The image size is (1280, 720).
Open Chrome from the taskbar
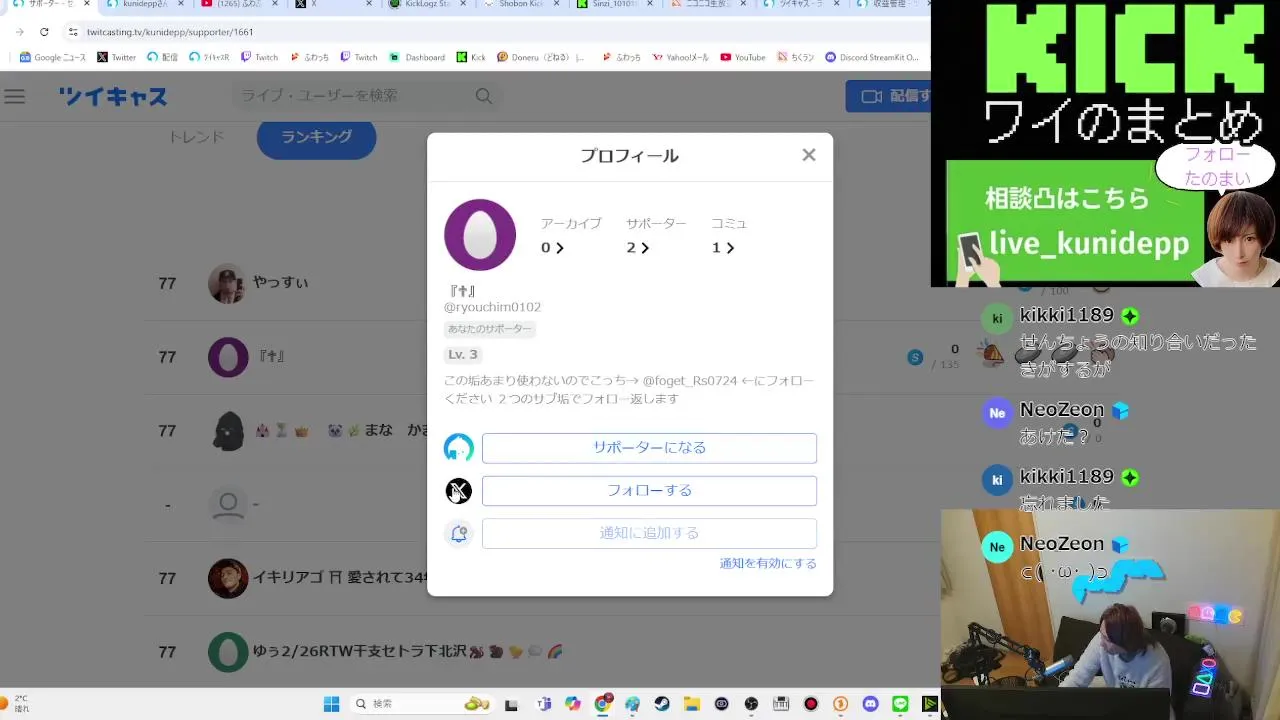click(x=603, y=704)
